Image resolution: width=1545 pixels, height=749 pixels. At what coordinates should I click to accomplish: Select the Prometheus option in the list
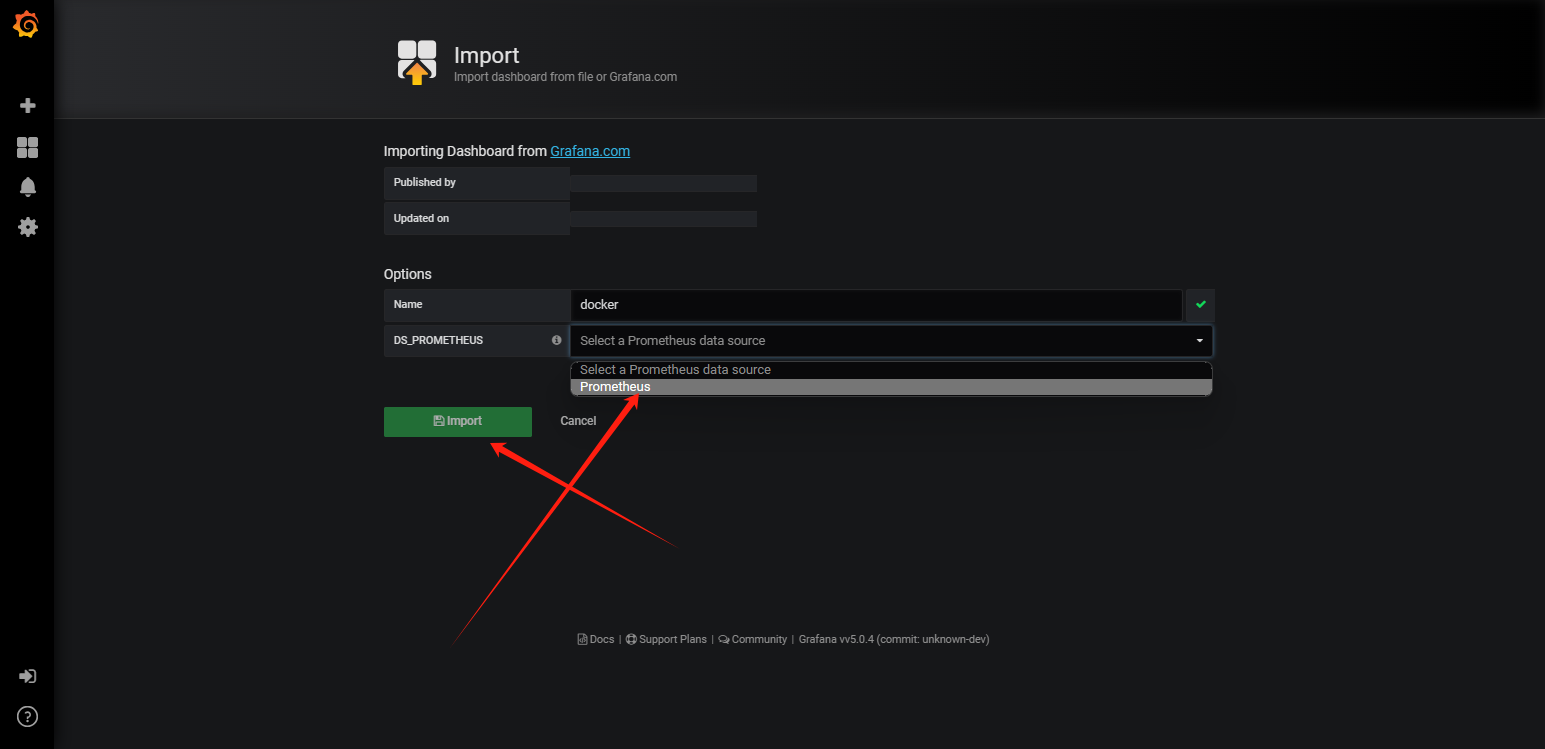(x=891, y=387)
